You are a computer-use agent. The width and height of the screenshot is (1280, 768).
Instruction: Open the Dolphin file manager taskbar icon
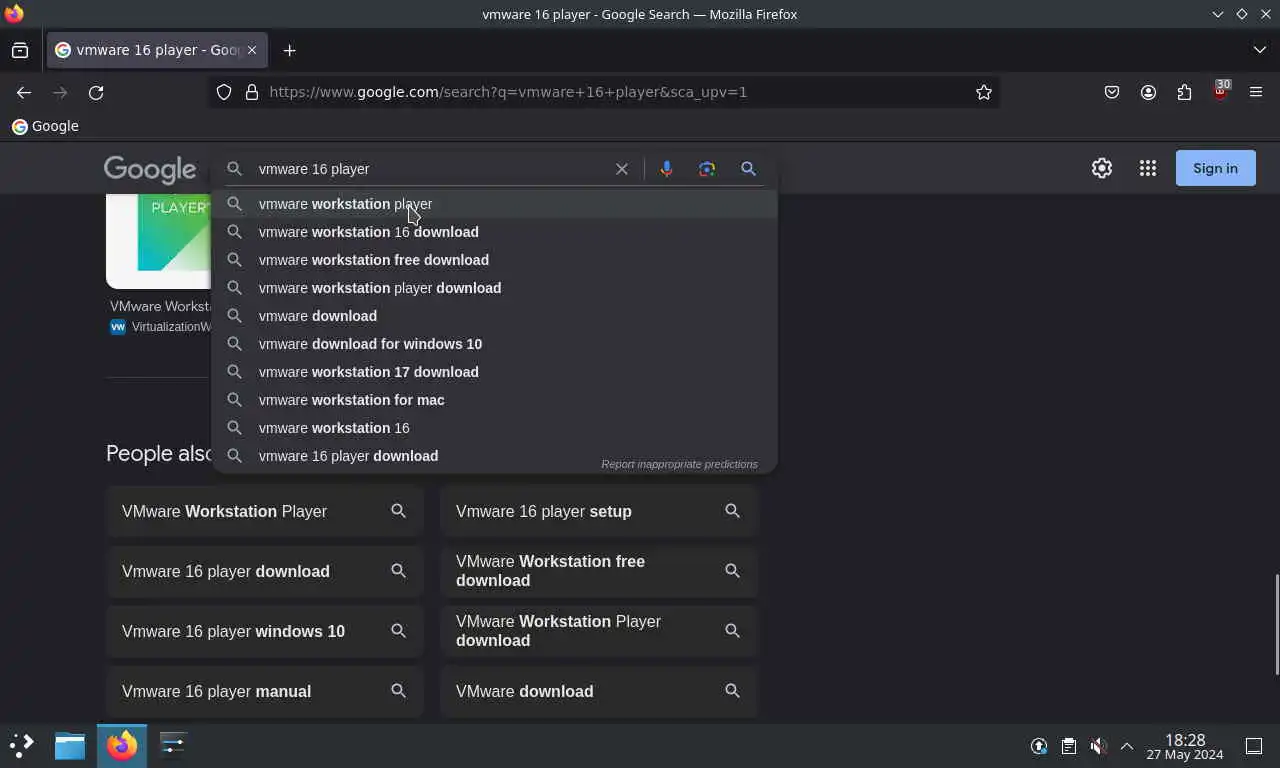[70, 745]
